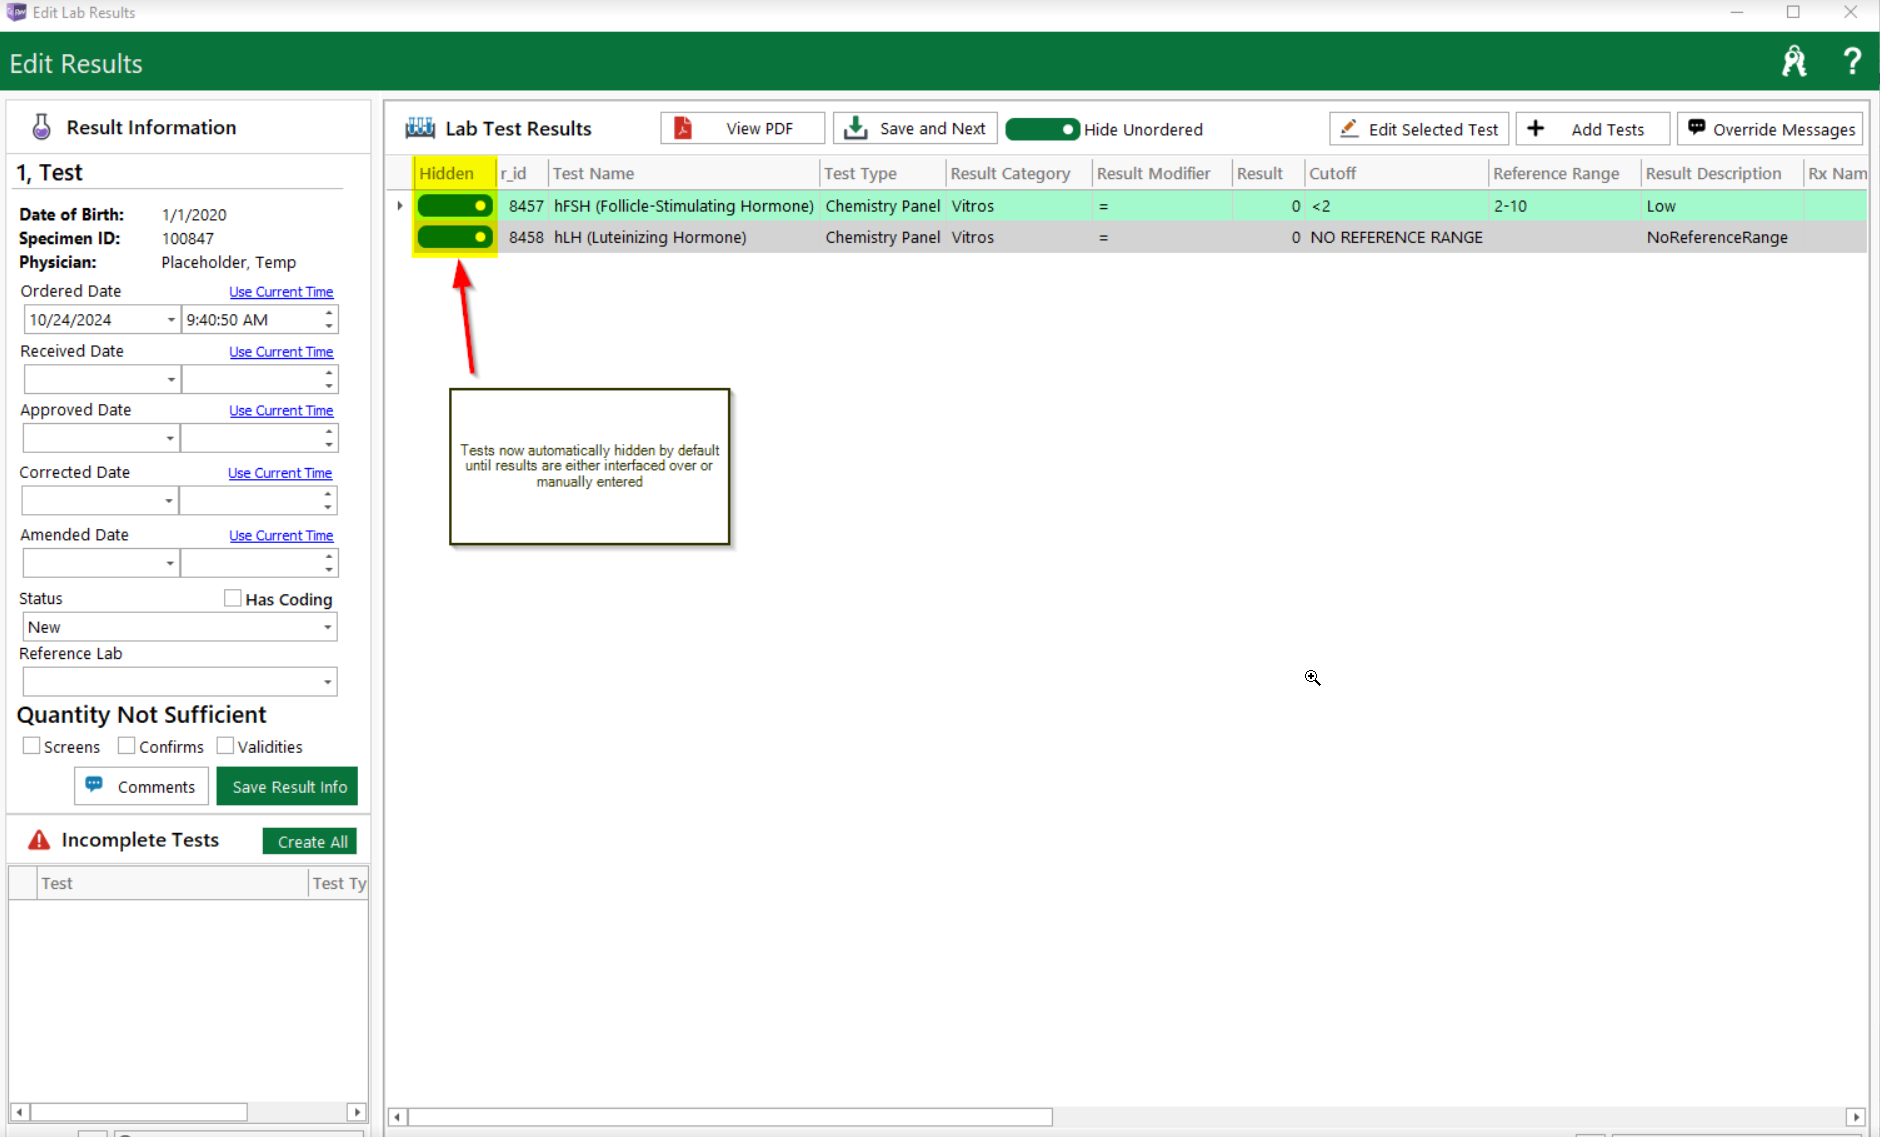
Task: Click the Received Date time spinner
Action: [x=329, y=380]
